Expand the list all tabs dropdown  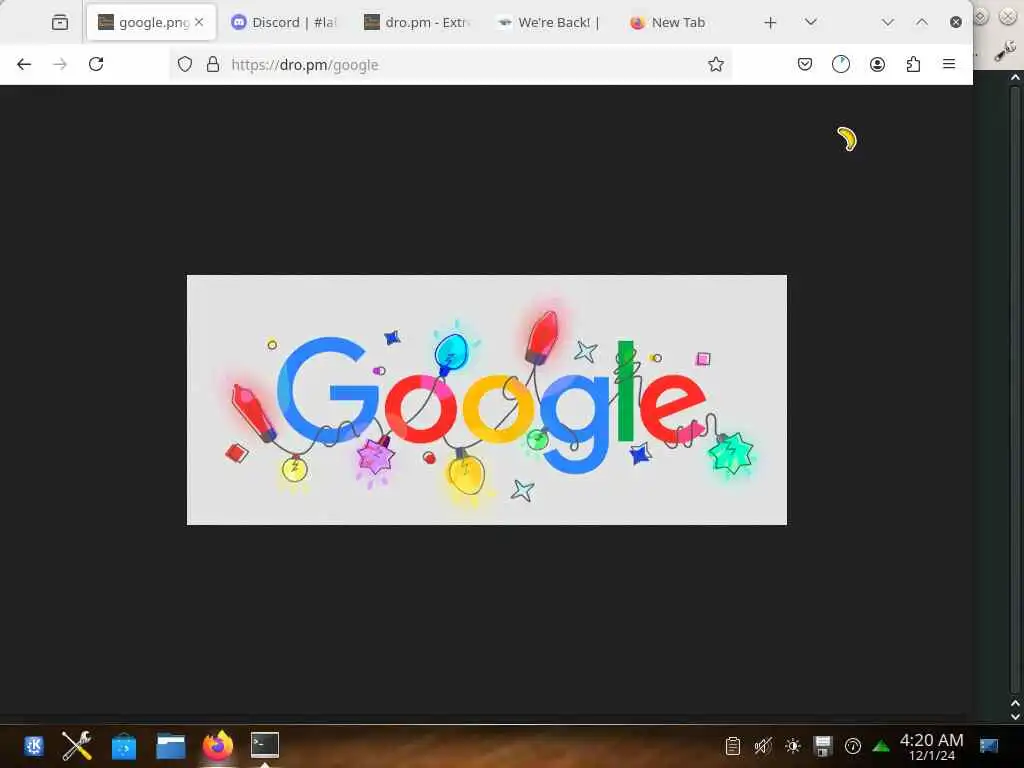811,22
